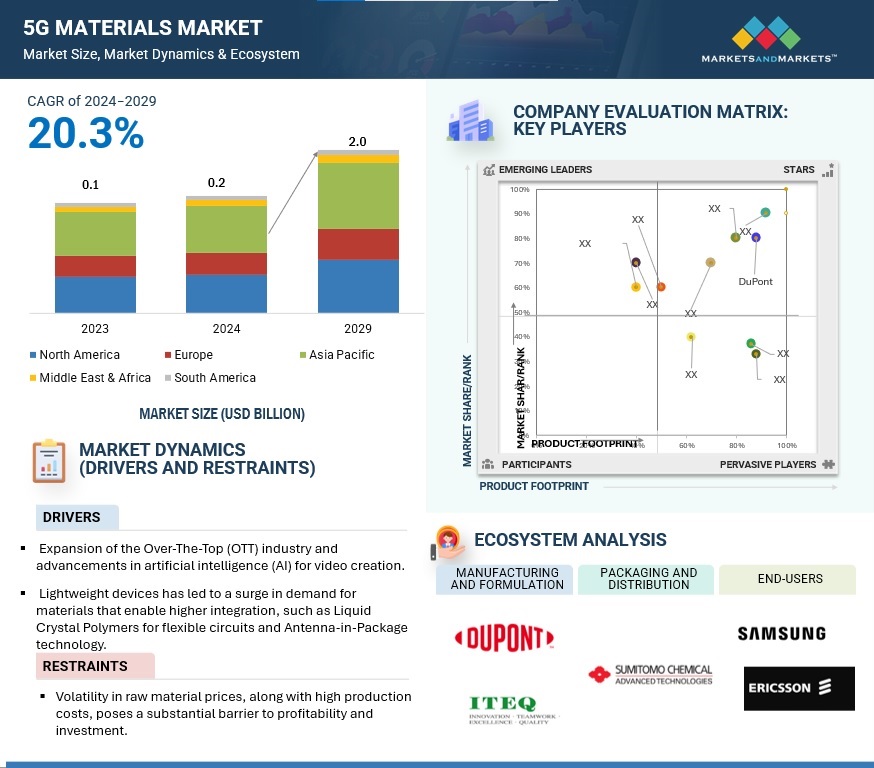
Task: Click the Stars quadrant icon
Action: point(827,170)
